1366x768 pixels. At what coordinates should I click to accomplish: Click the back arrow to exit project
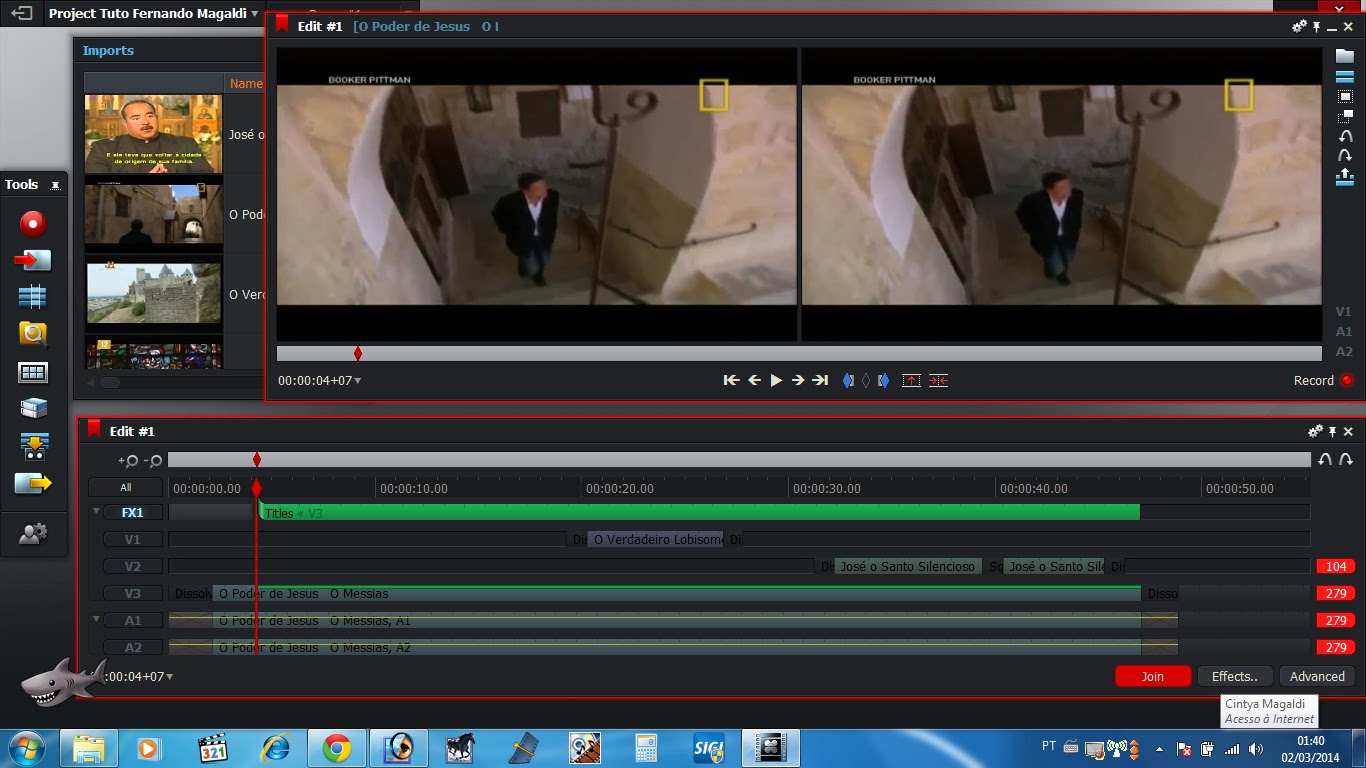click(x=21, y=14)
